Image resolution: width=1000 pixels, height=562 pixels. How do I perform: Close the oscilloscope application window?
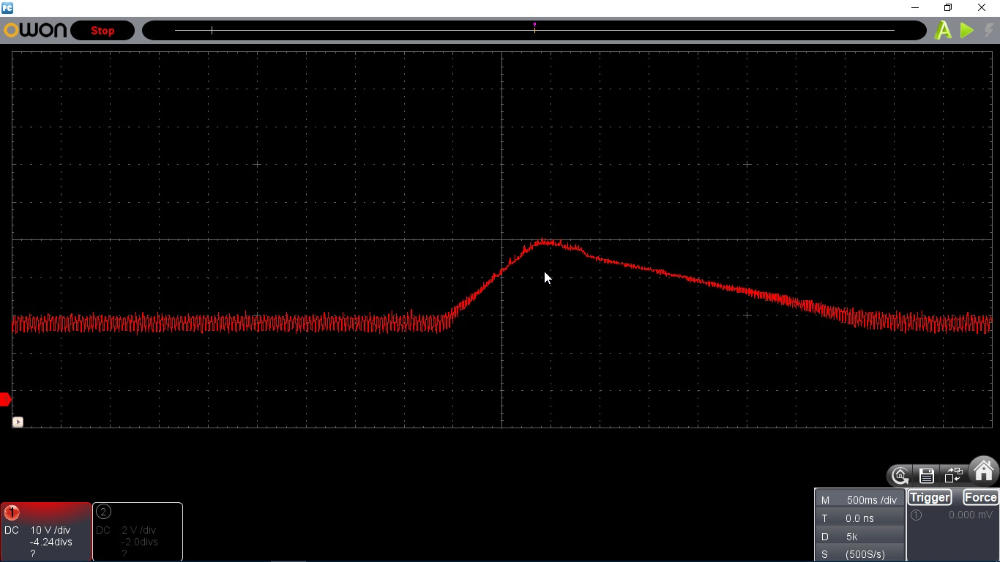pyautogui.click(x=982, y=8)
